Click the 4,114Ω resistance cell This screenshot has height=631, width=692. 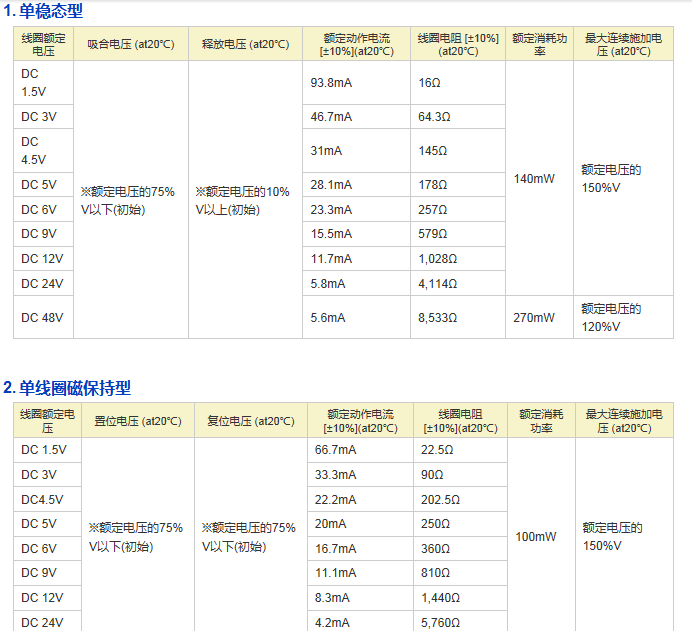tap(438, 284)
